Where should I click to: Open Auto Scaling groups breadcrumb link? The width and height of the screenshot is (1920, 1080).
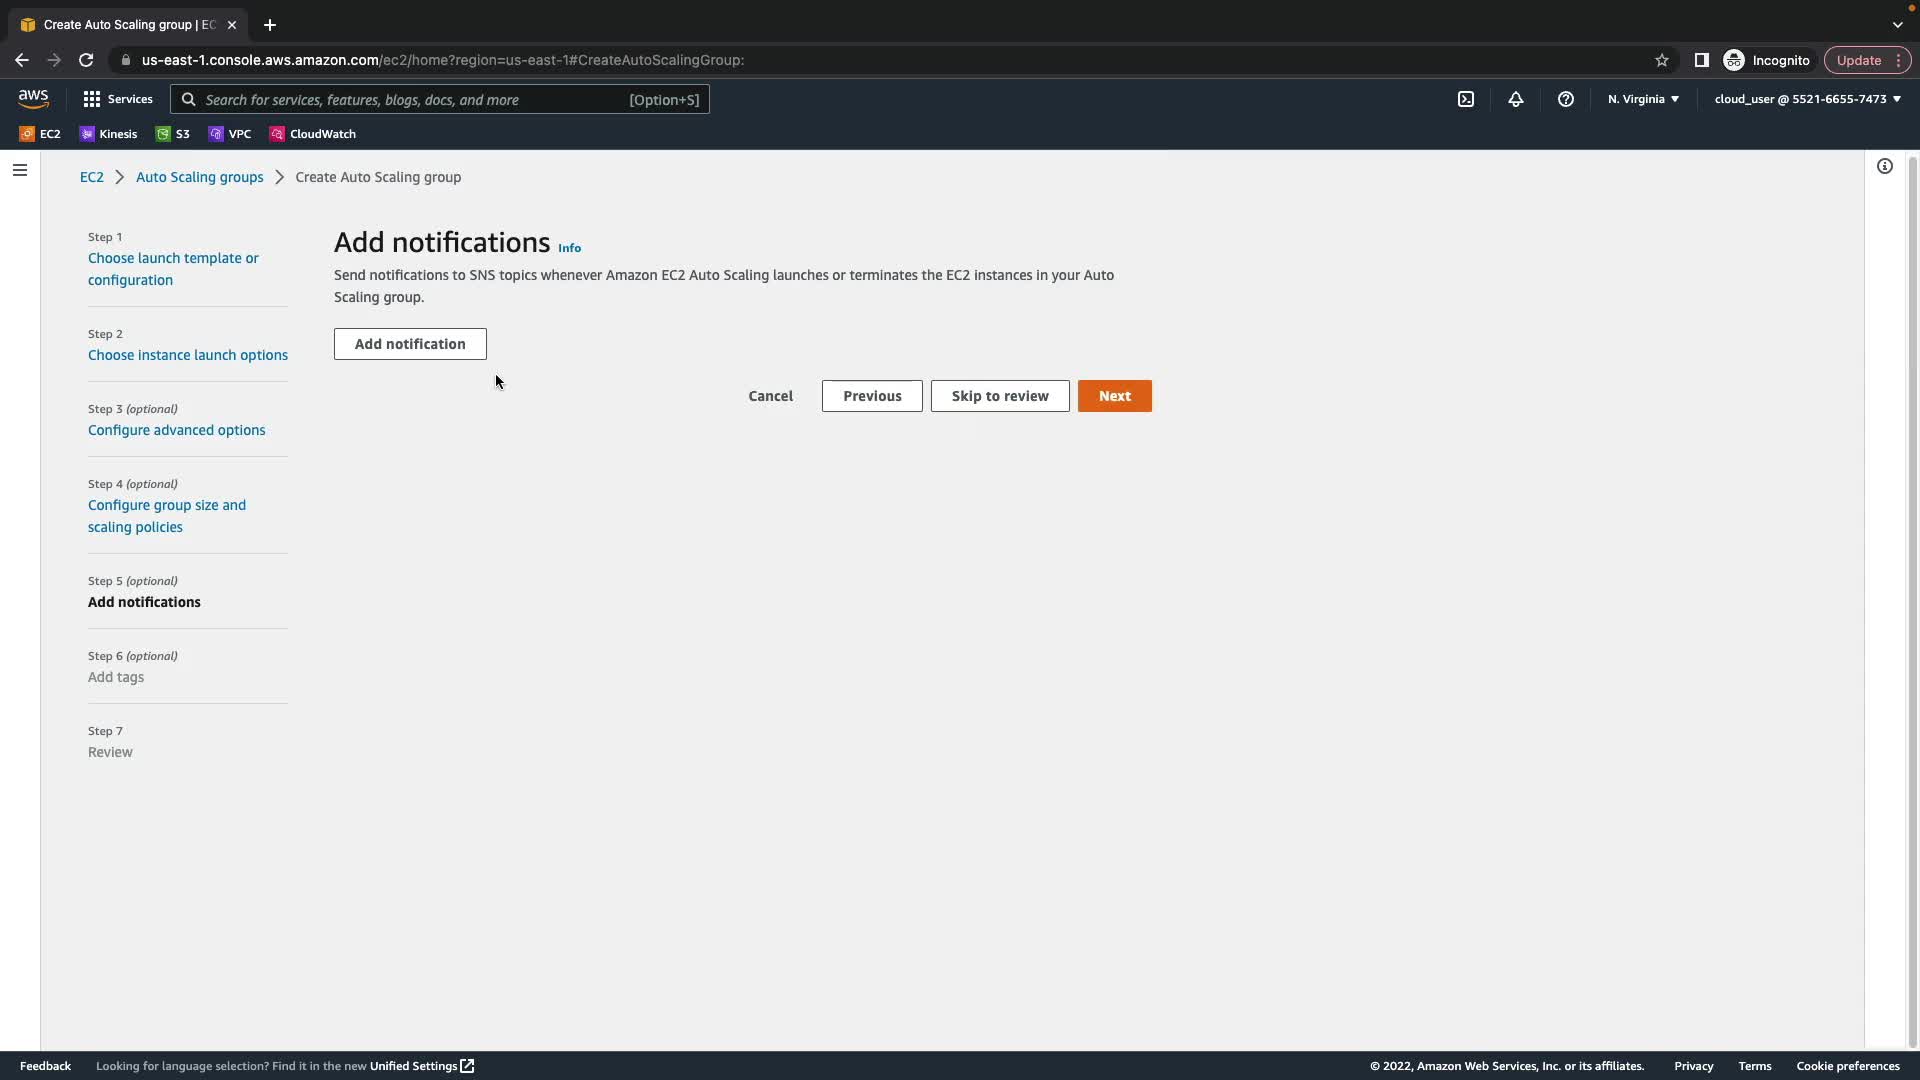[199, 177]
